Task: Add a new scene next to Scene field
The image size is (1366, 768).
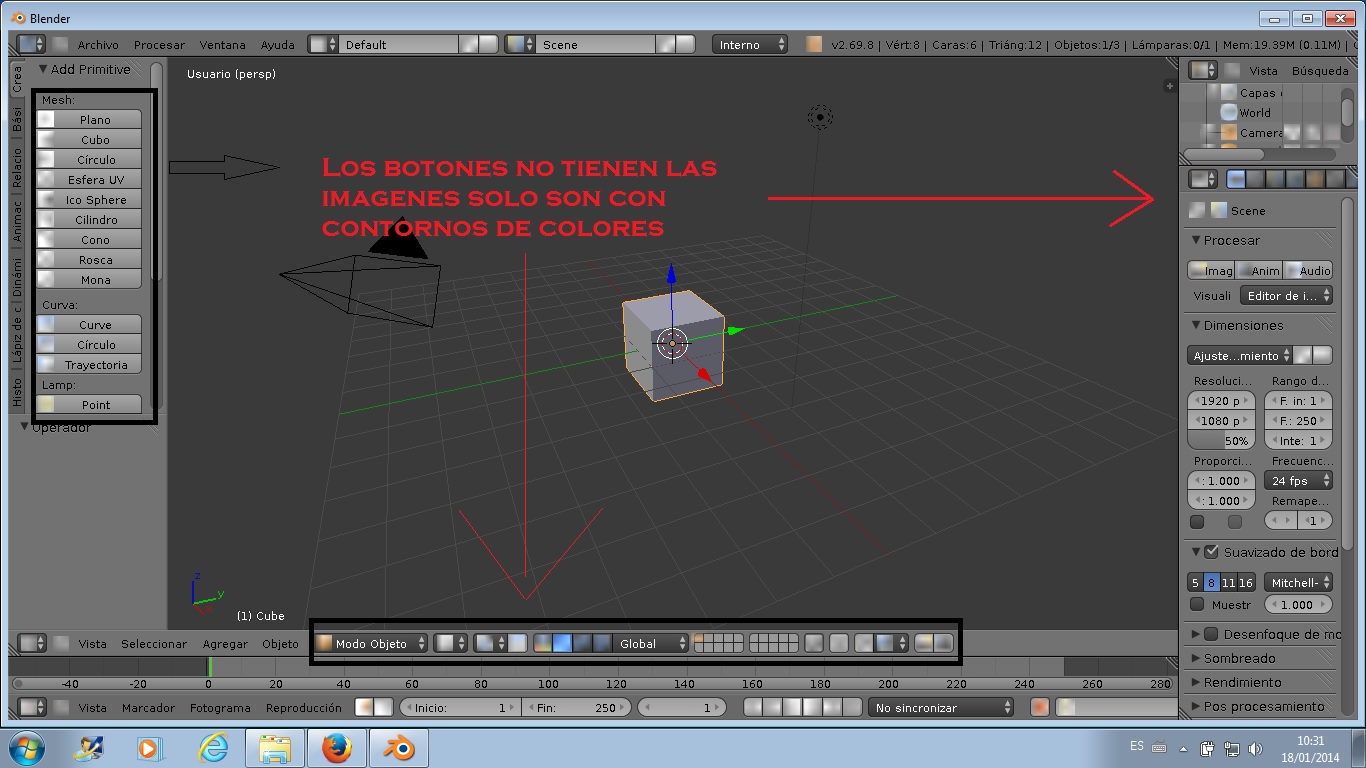Action: (665, 44)
